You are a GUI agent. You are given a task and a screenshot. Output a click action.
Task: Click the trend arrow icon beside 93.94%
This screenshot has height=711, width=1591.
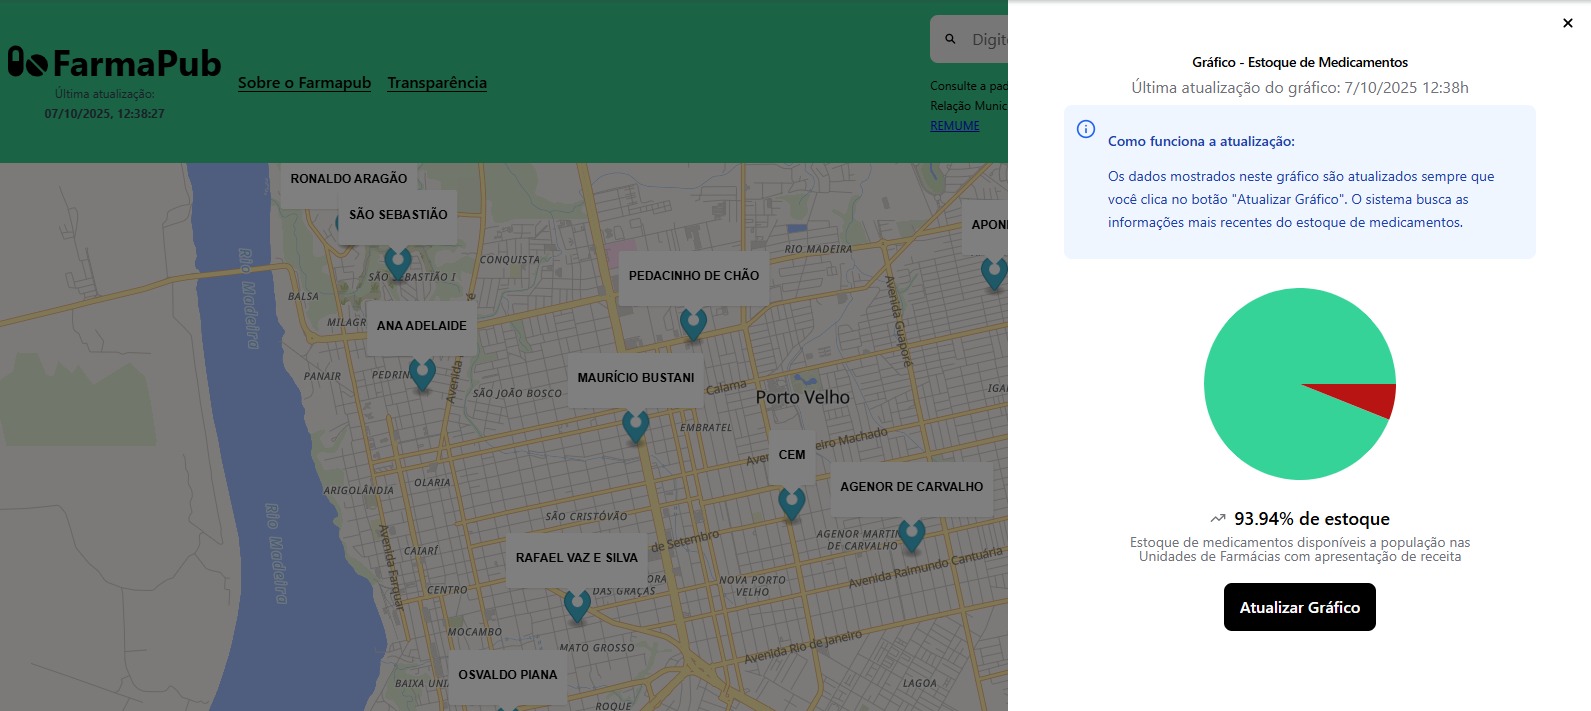click(1217, 518)
